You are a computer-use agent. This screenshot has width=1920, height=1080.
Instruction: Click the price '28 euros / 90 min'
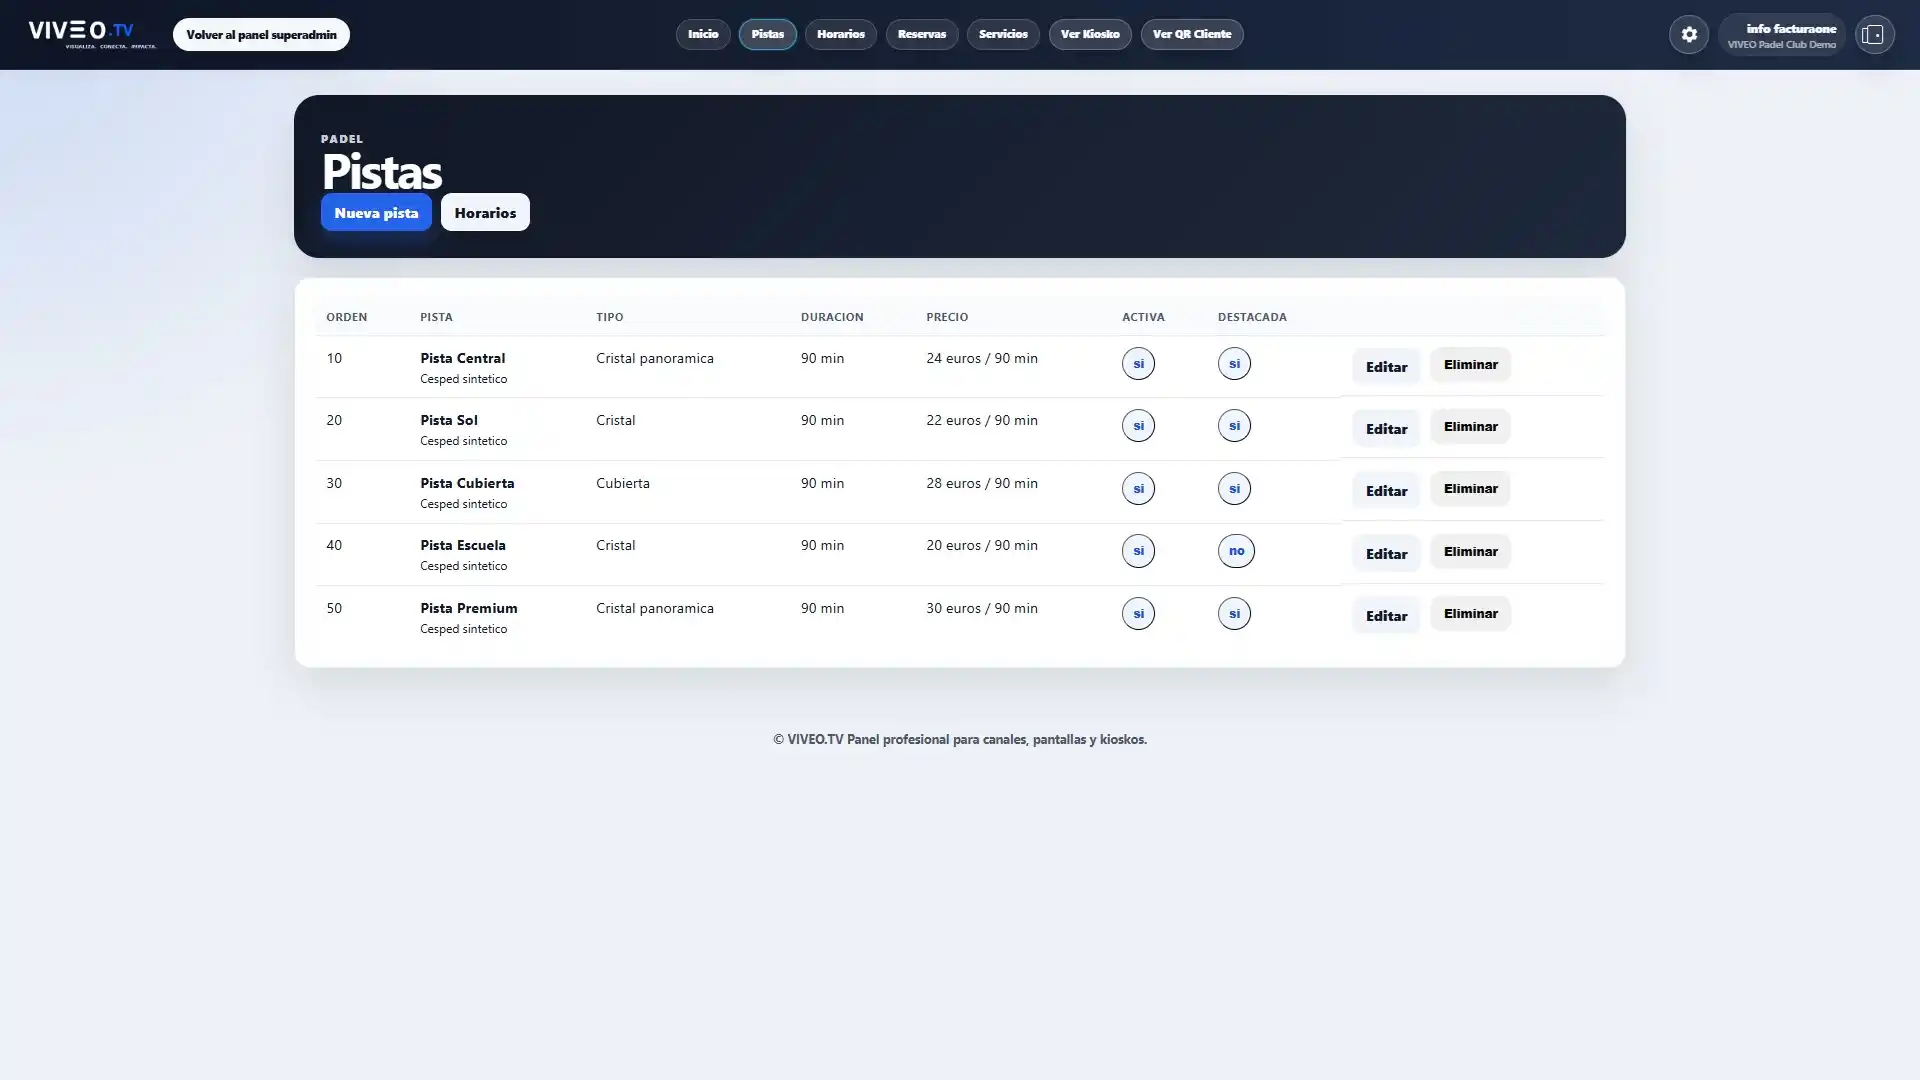[982, 483]
